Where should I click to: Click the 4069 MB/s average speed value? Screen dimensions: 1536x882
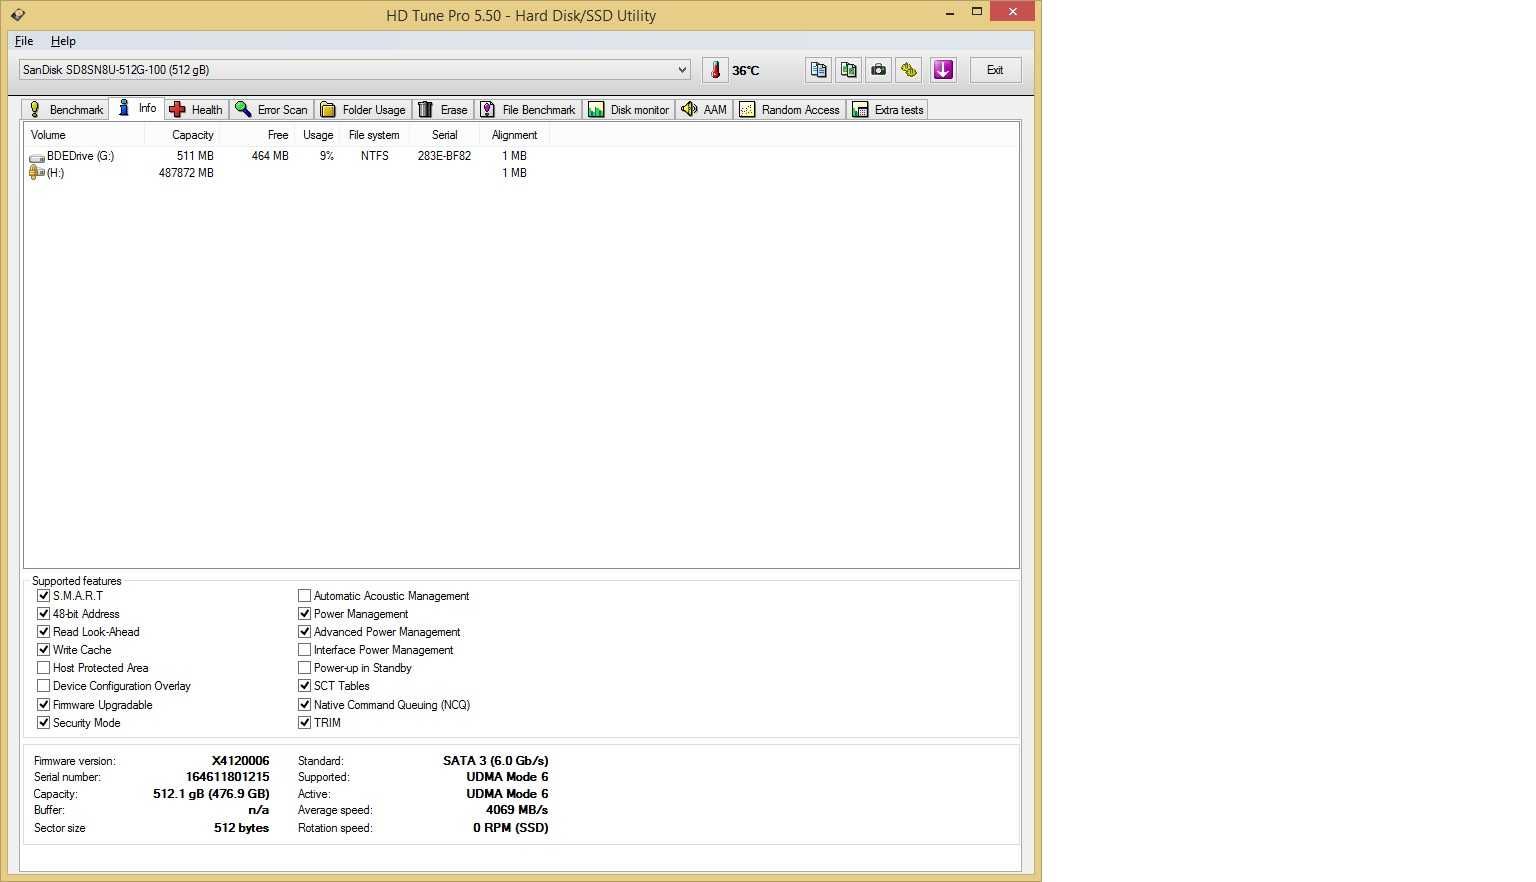(517, 810)
